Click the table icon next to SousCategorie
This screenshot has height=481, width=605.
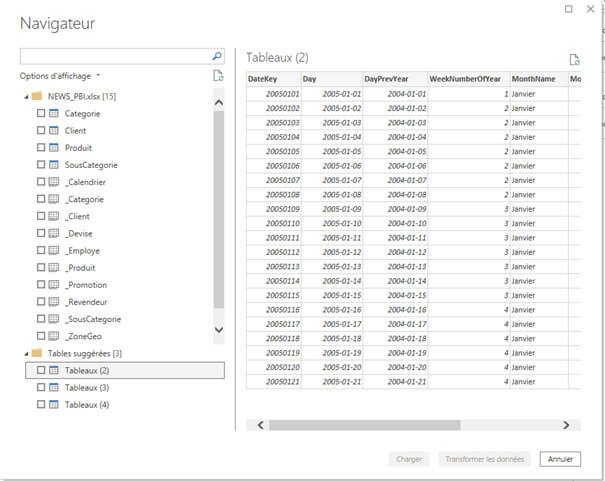[54, 165]
